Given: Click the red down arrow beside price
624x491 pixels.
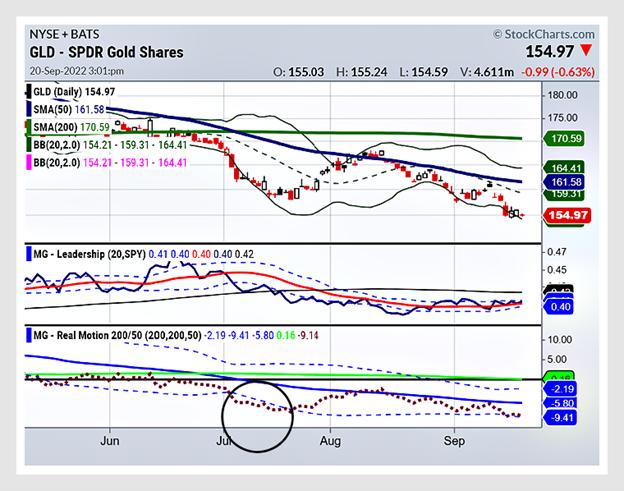Looking at the screenshot, I should click(586, 51).
